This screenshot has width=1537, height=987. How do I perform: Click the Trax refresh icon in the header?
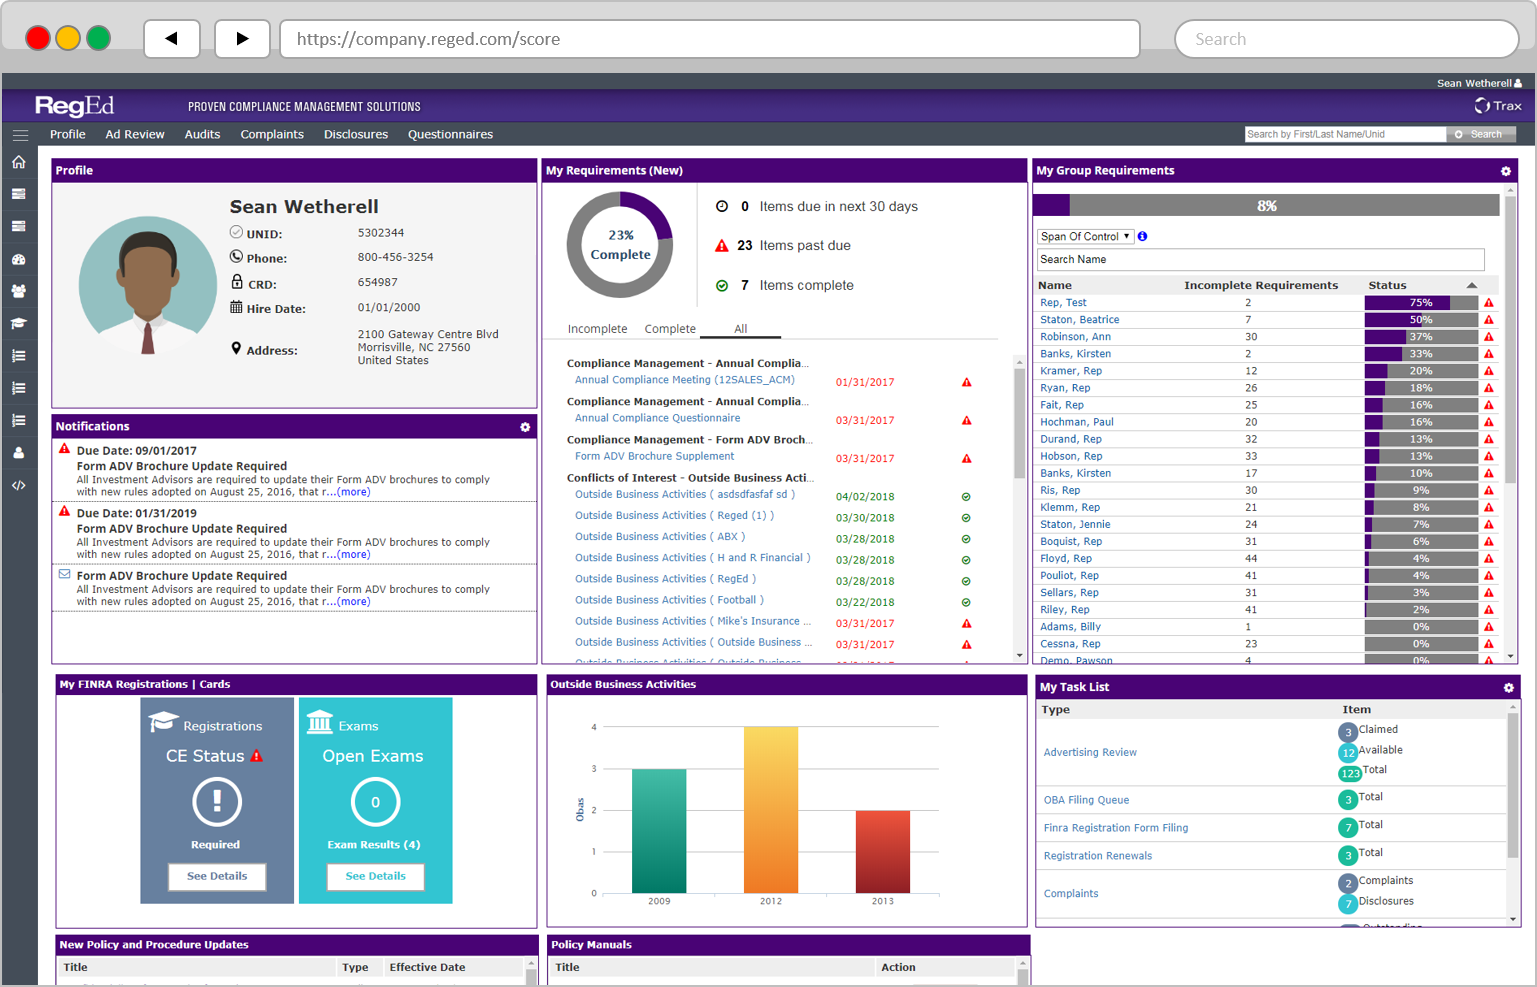(x=1483, y=105)
